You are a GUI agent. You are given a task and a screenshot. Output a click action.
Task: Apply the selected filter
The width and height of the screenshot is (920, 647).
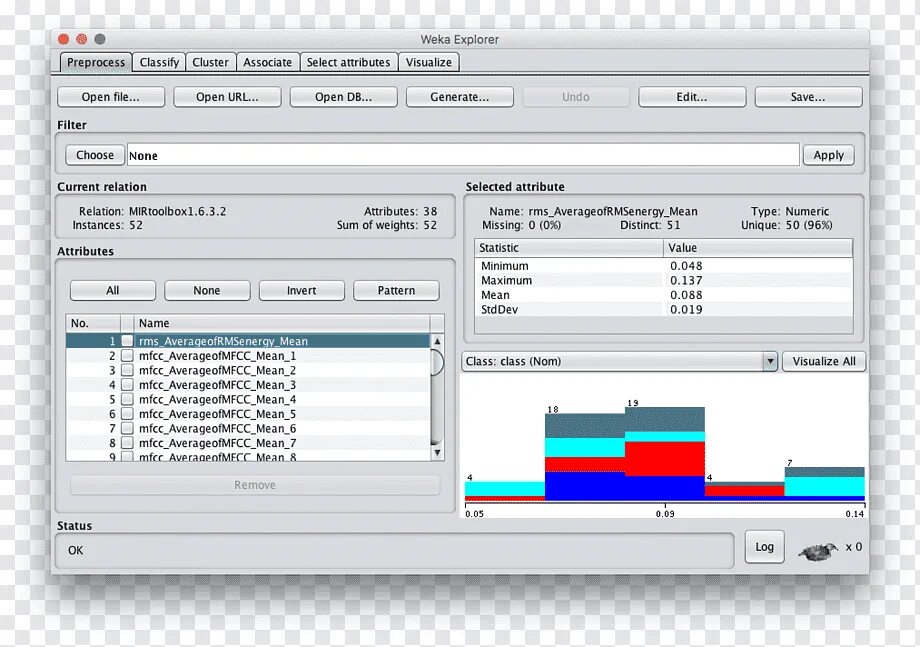828,155
